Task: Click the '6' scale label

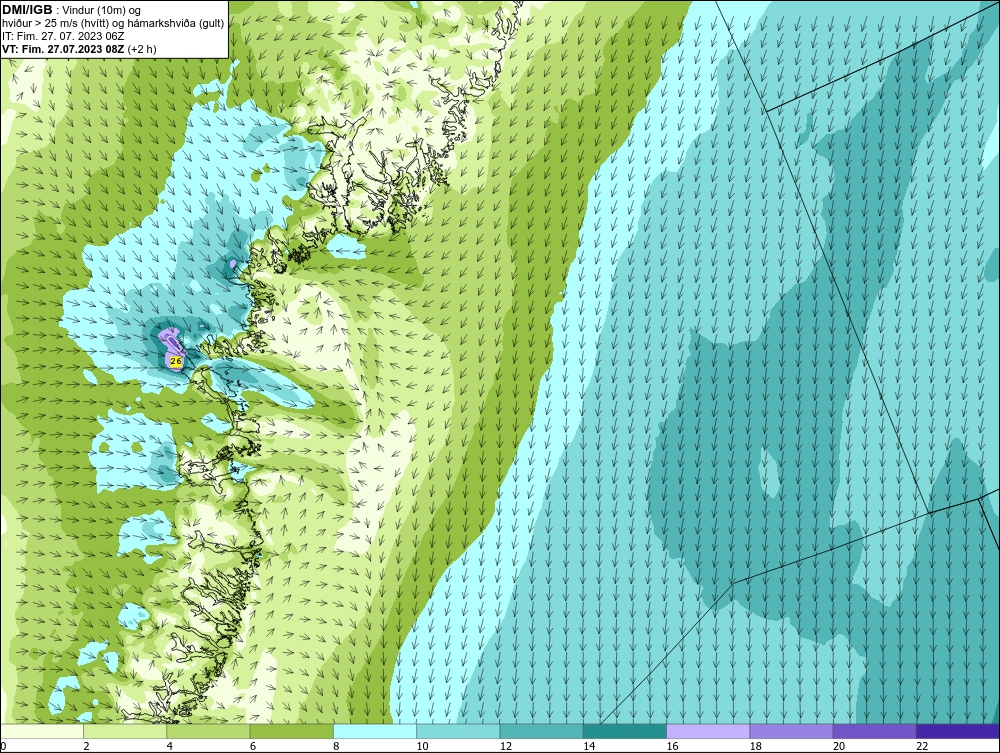Action: coord(253,747)
